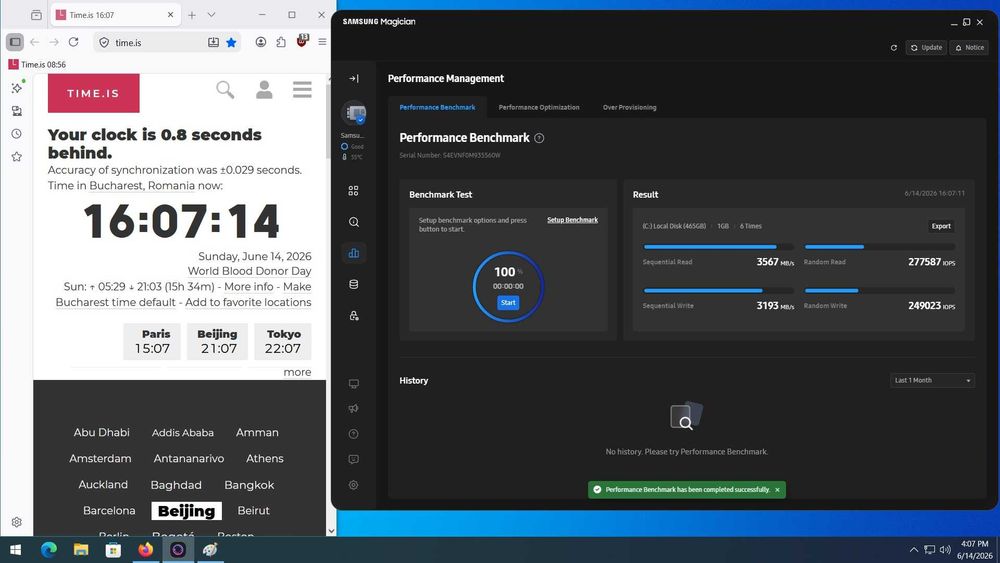
Task: Click the Performance Benchmark info question icon
Action: click(539, 138)
